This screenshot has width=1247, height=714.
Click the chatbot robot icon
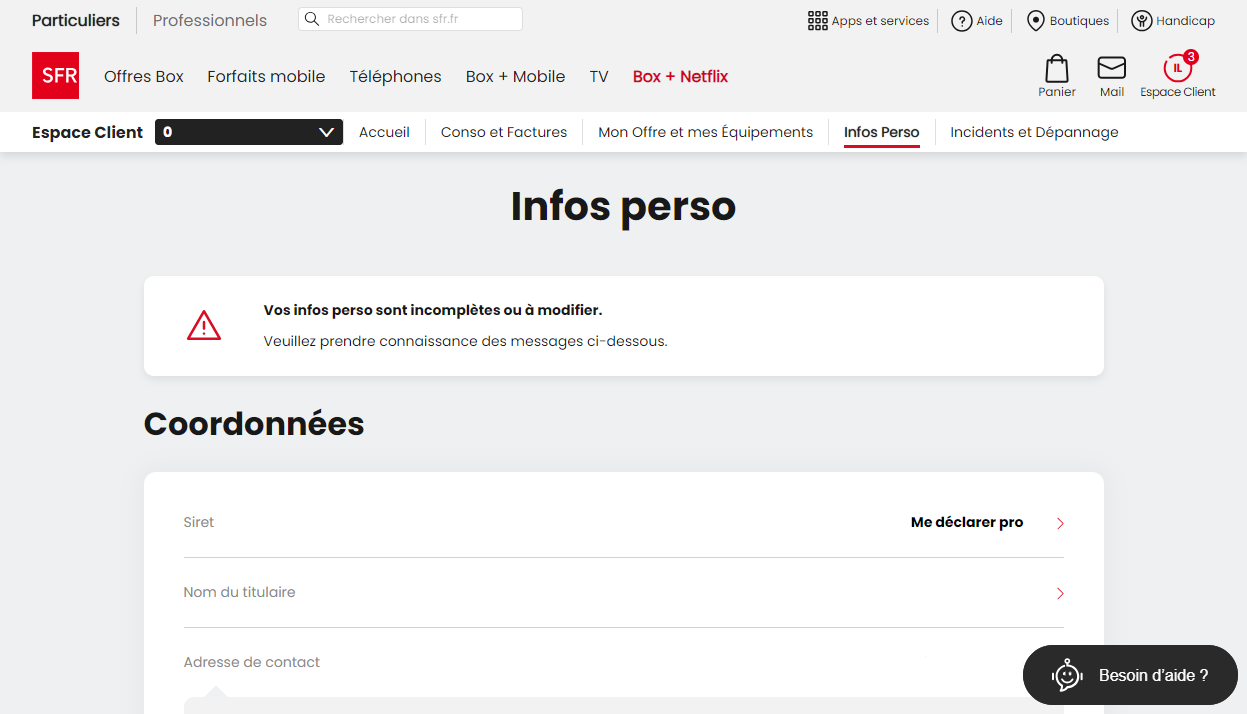point(1068,675)
